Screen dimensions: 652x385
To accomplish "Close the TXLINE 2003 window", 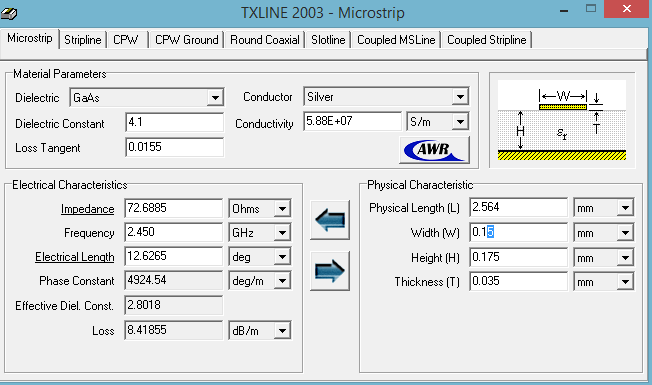I will tap(627, 9).
